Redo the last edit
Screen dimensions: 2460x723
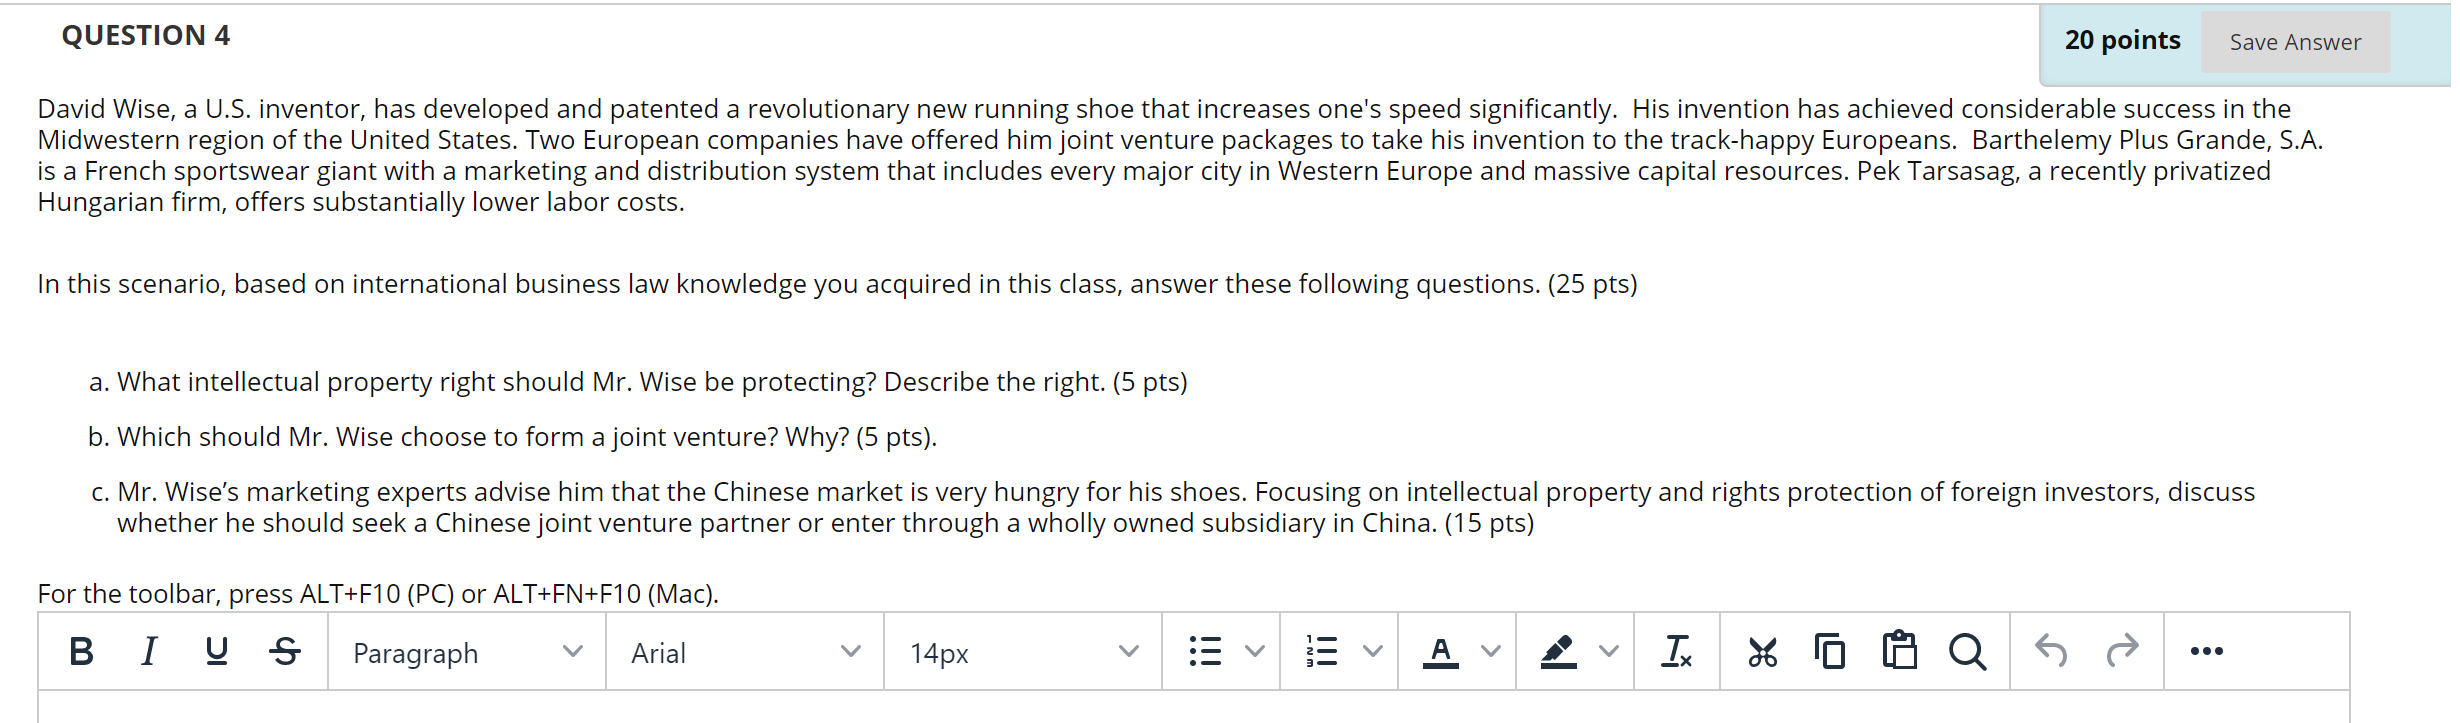tap(2122, 651)
